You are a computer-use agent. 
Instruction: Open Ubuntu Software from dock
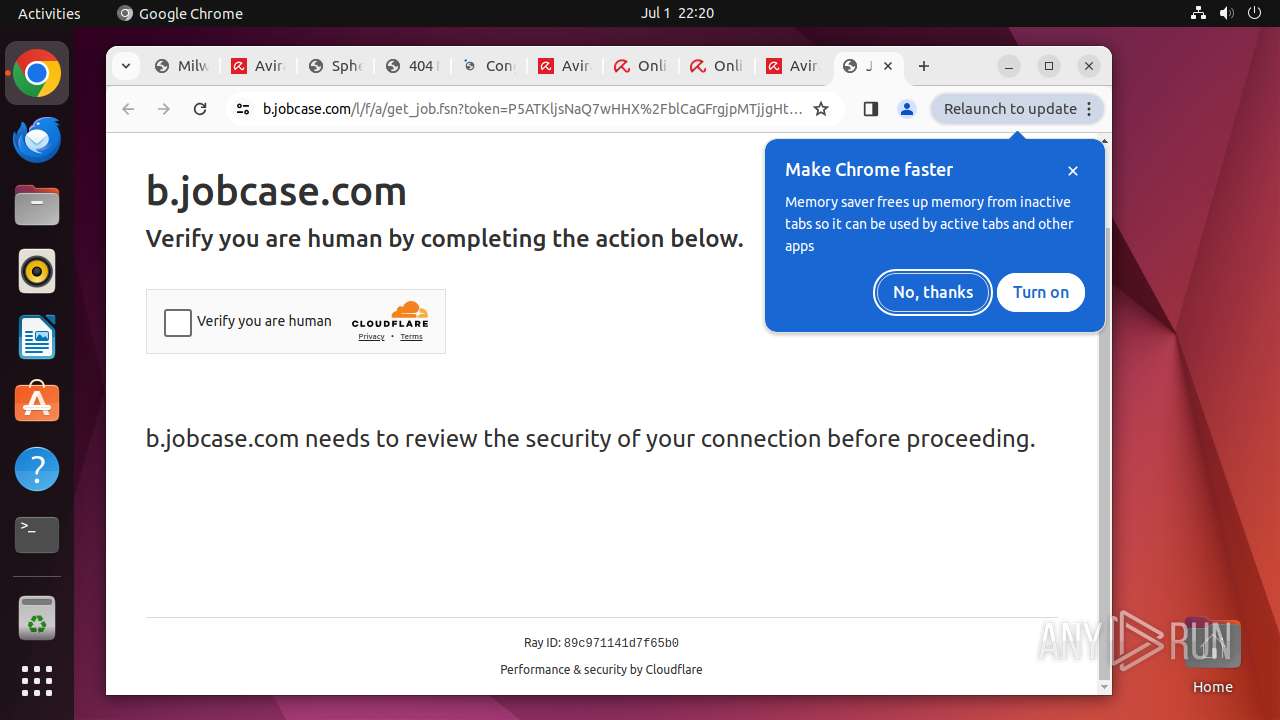[x=37, y=403]
